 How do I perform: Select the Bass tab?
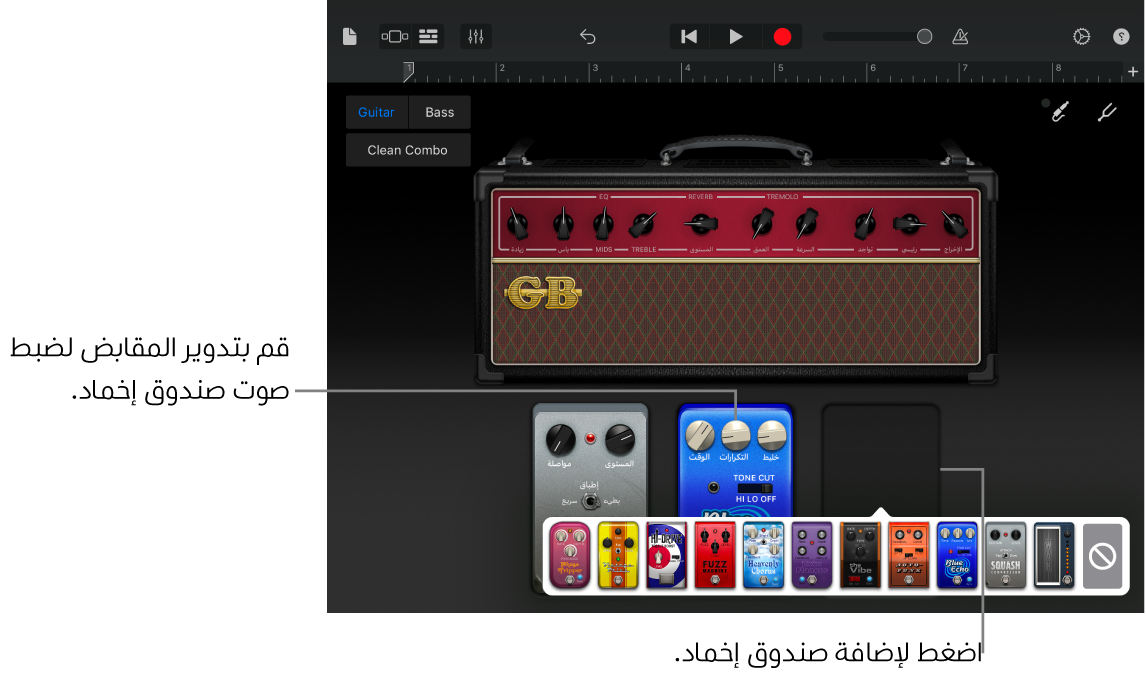click(x=439, y=113)
